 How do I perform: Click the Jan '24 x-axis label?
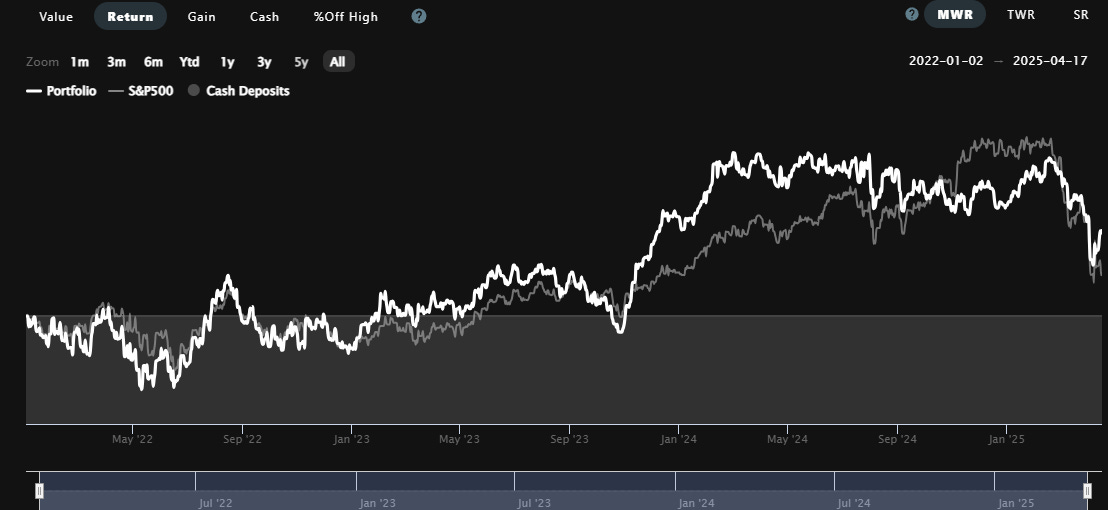678,439
